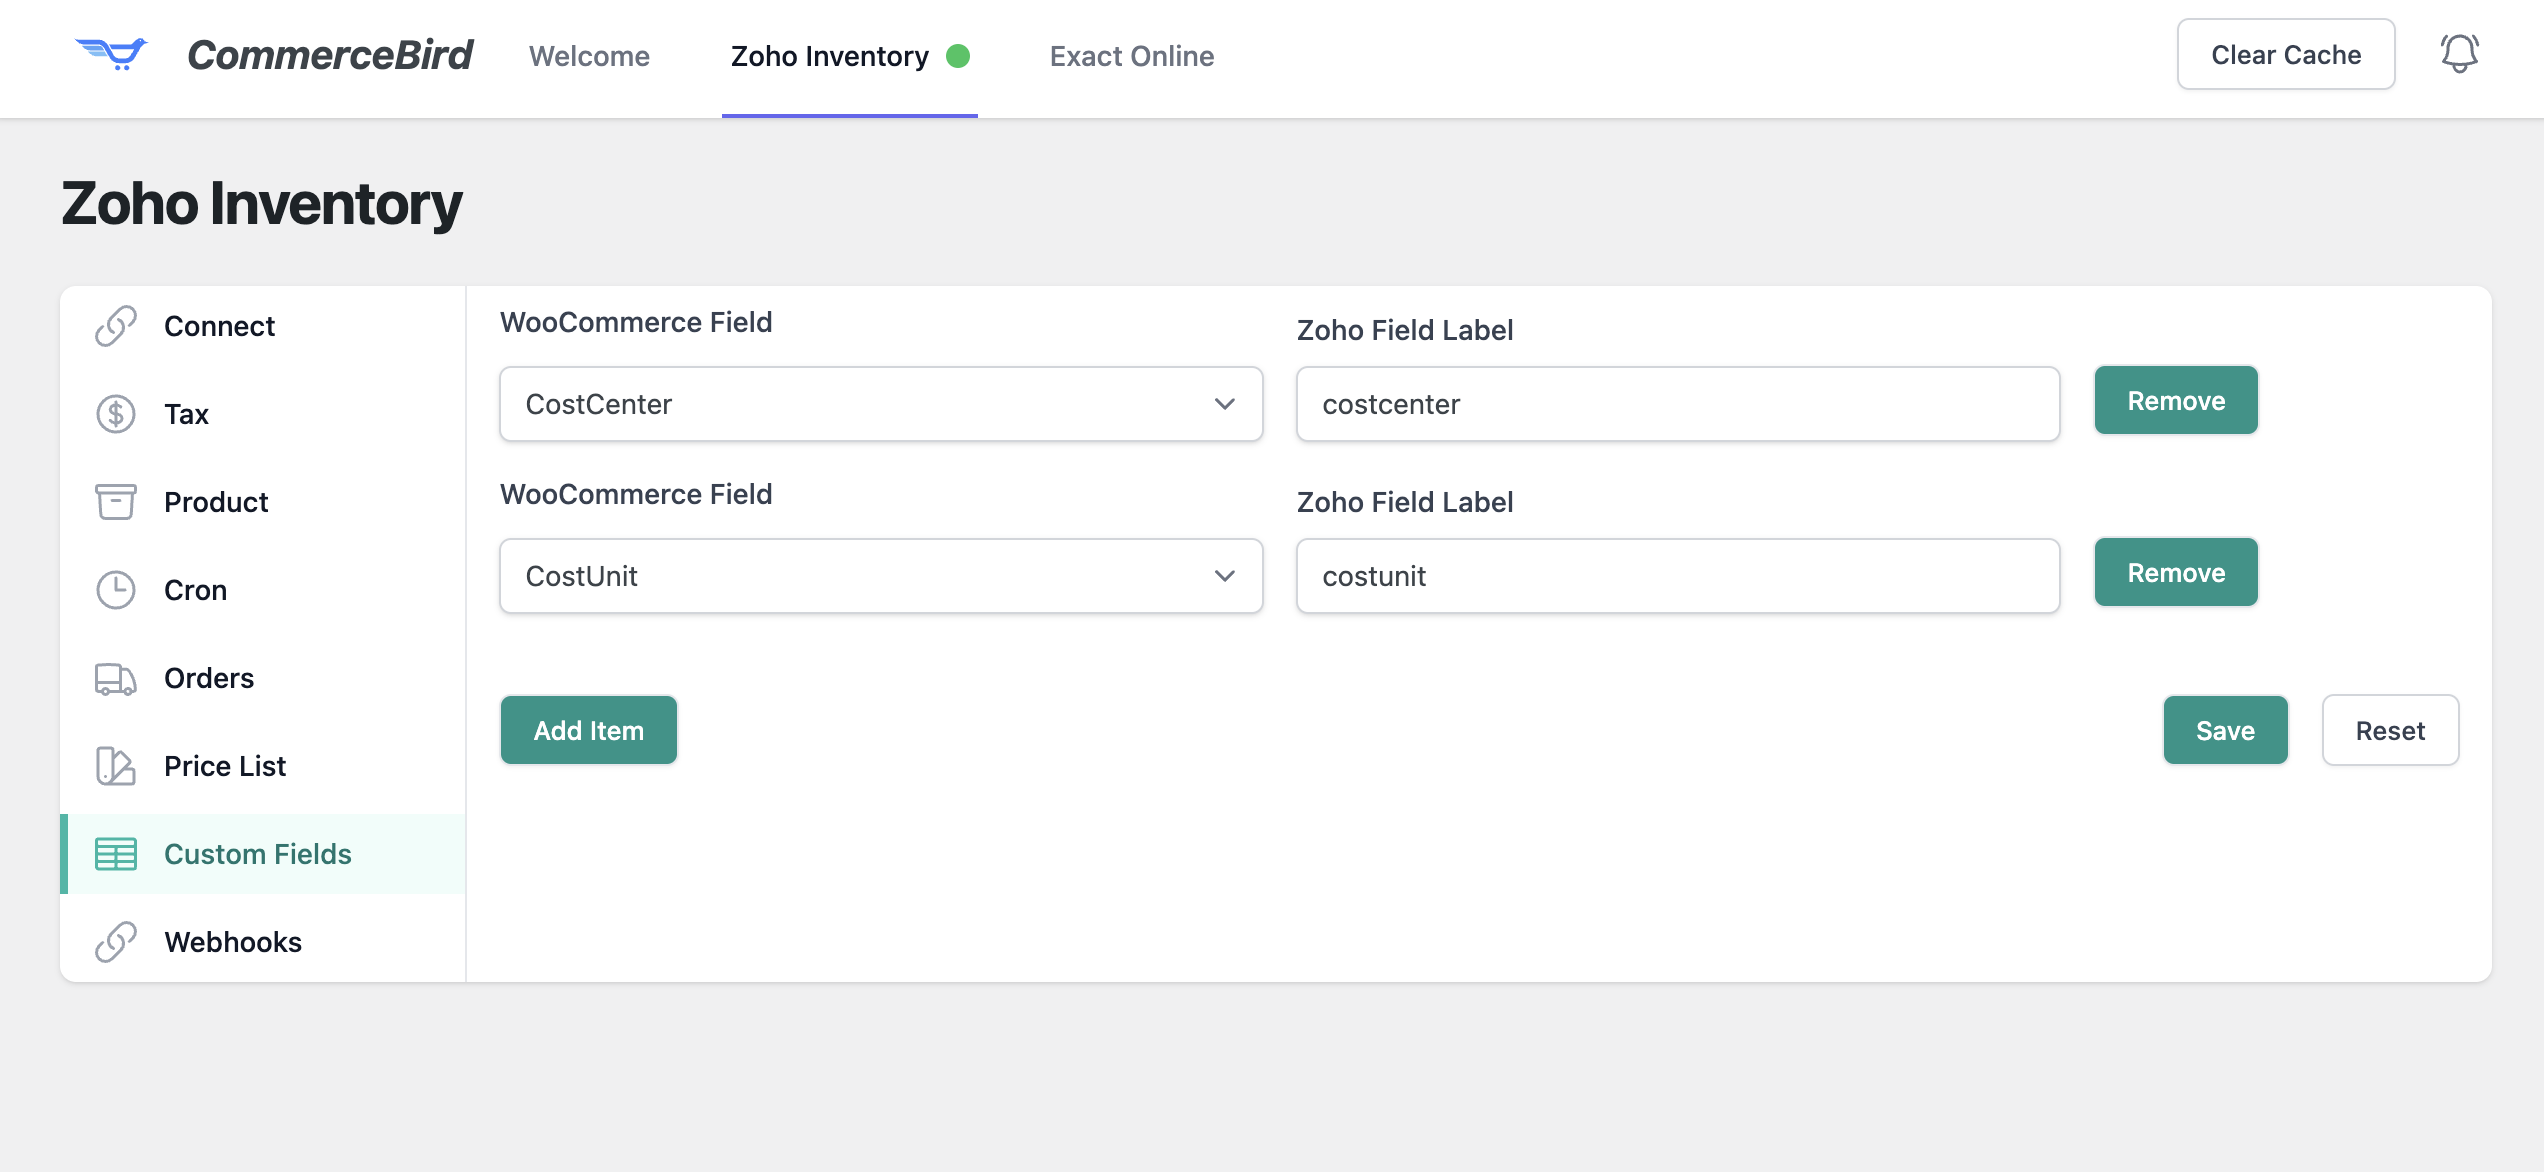Click the Zoho Inventory page heading

262,204
